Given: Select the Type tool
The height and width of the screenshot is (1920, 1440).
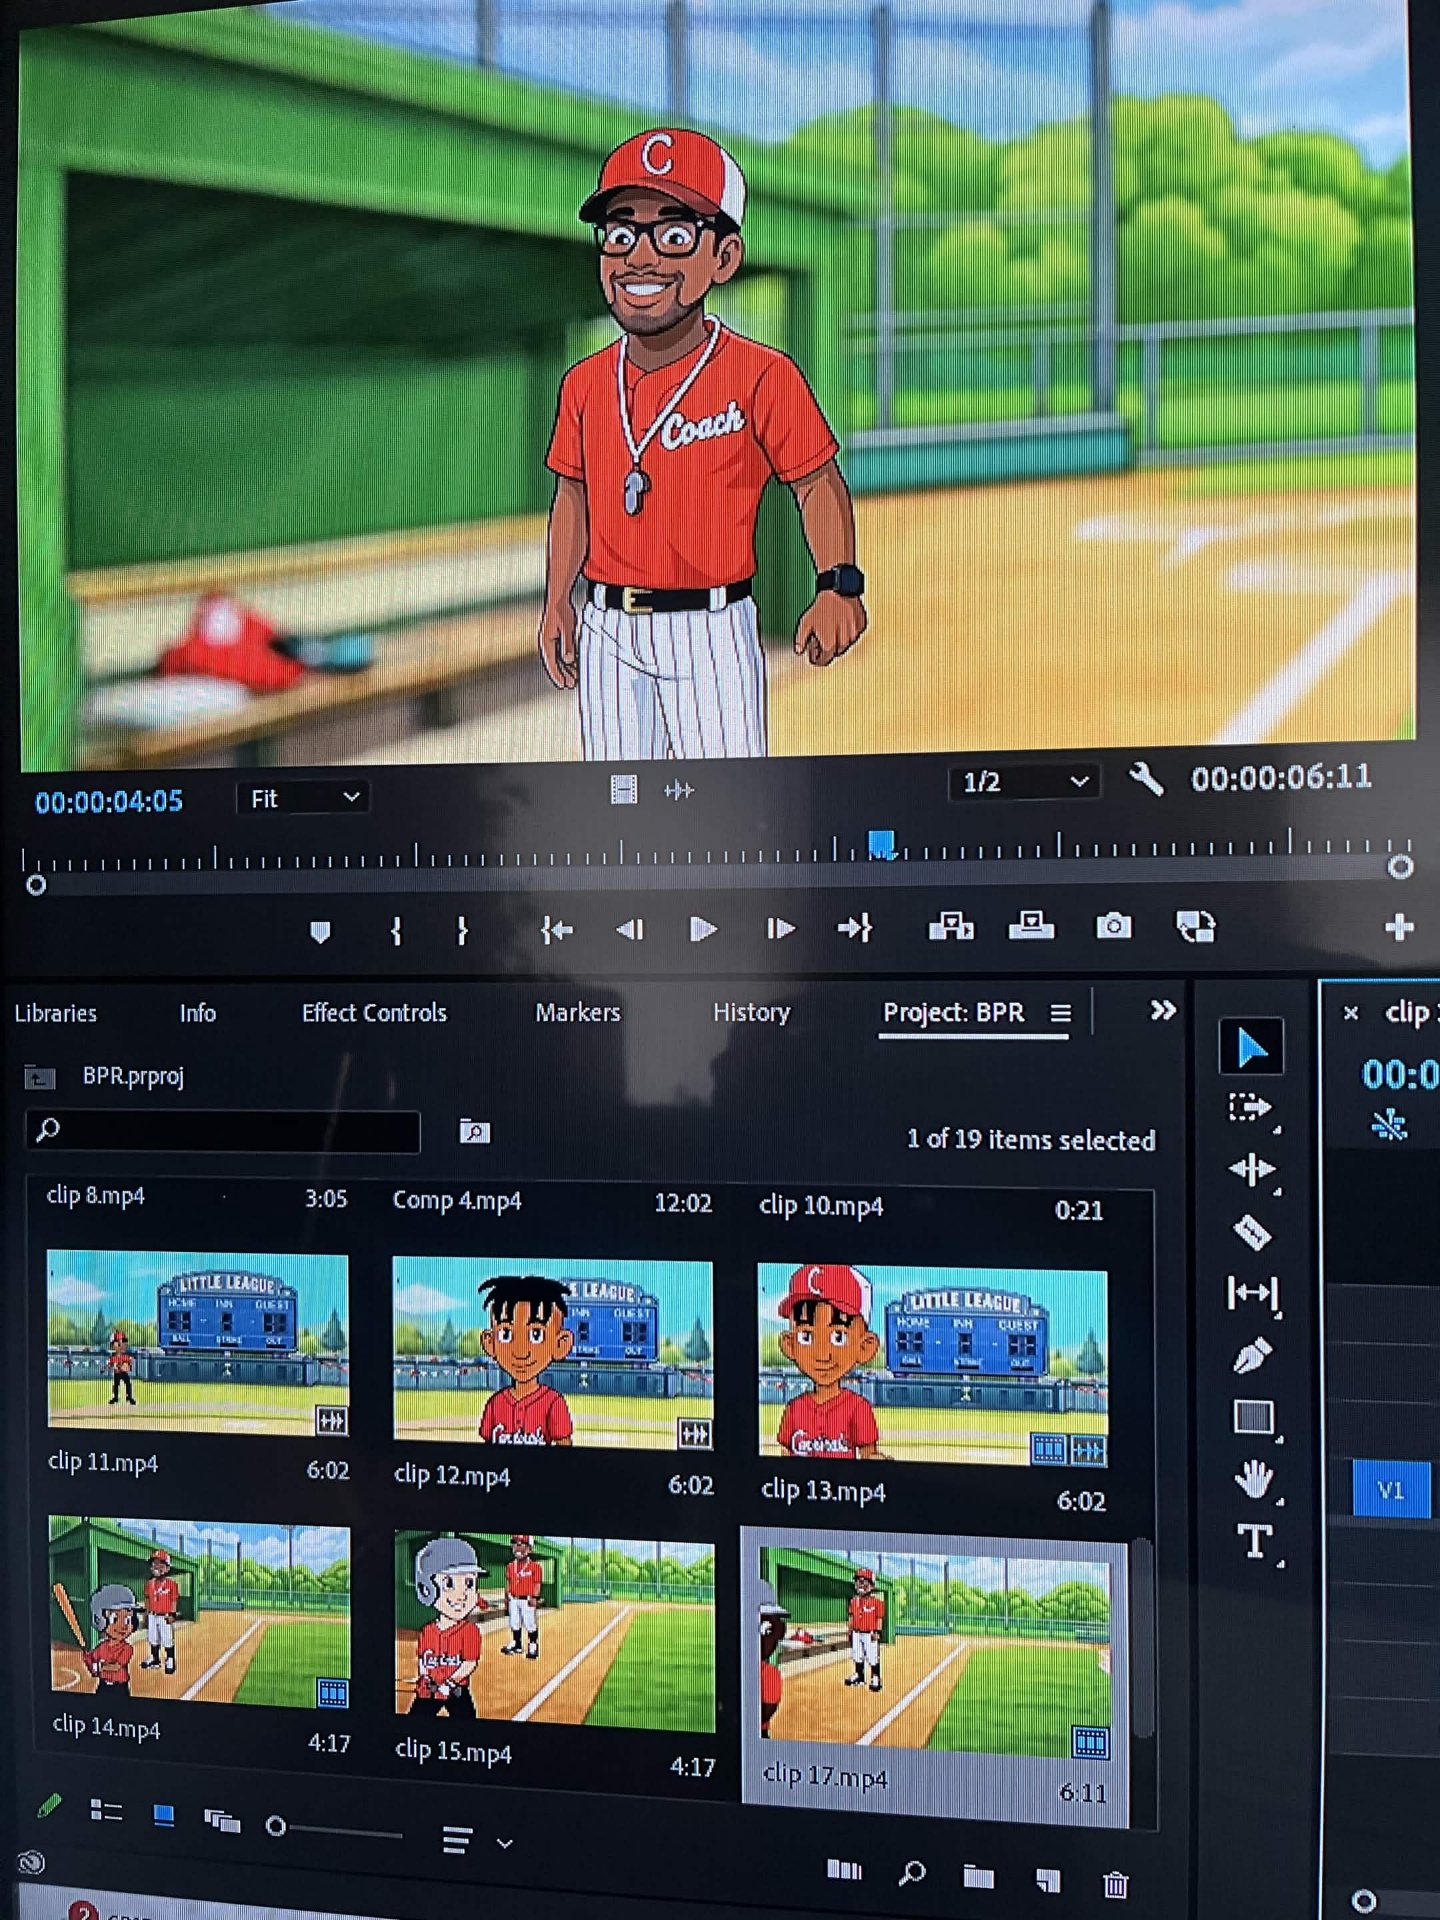Looking at the screenshot, I should pos(1254,1541).
